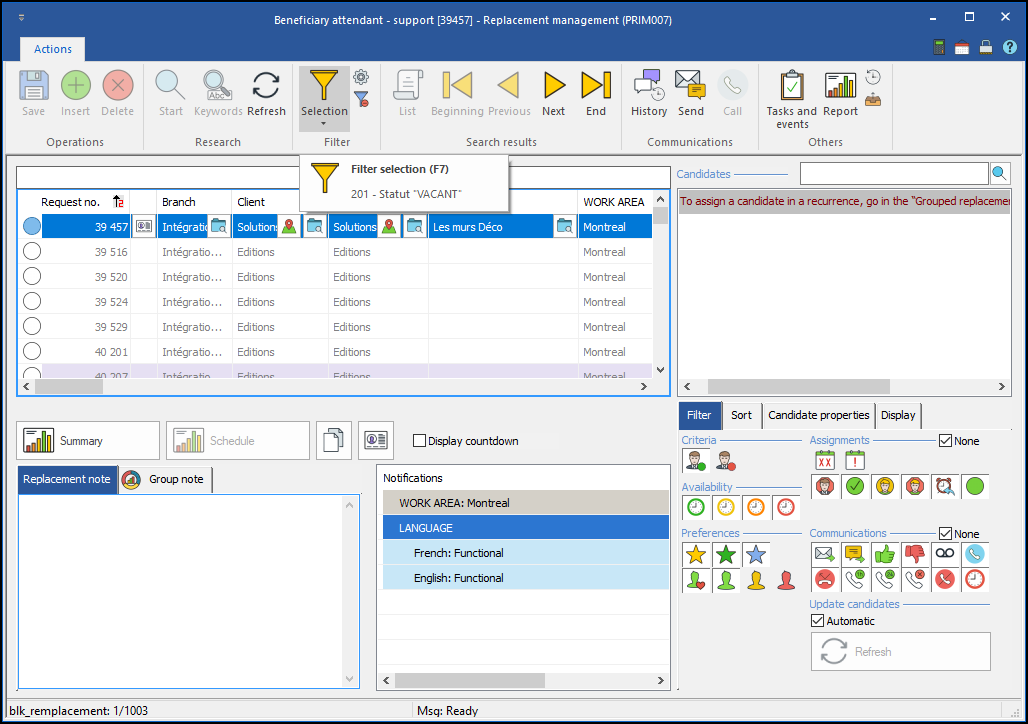
Task: Open help with the question mark icon
Action: pos(1010,47)
